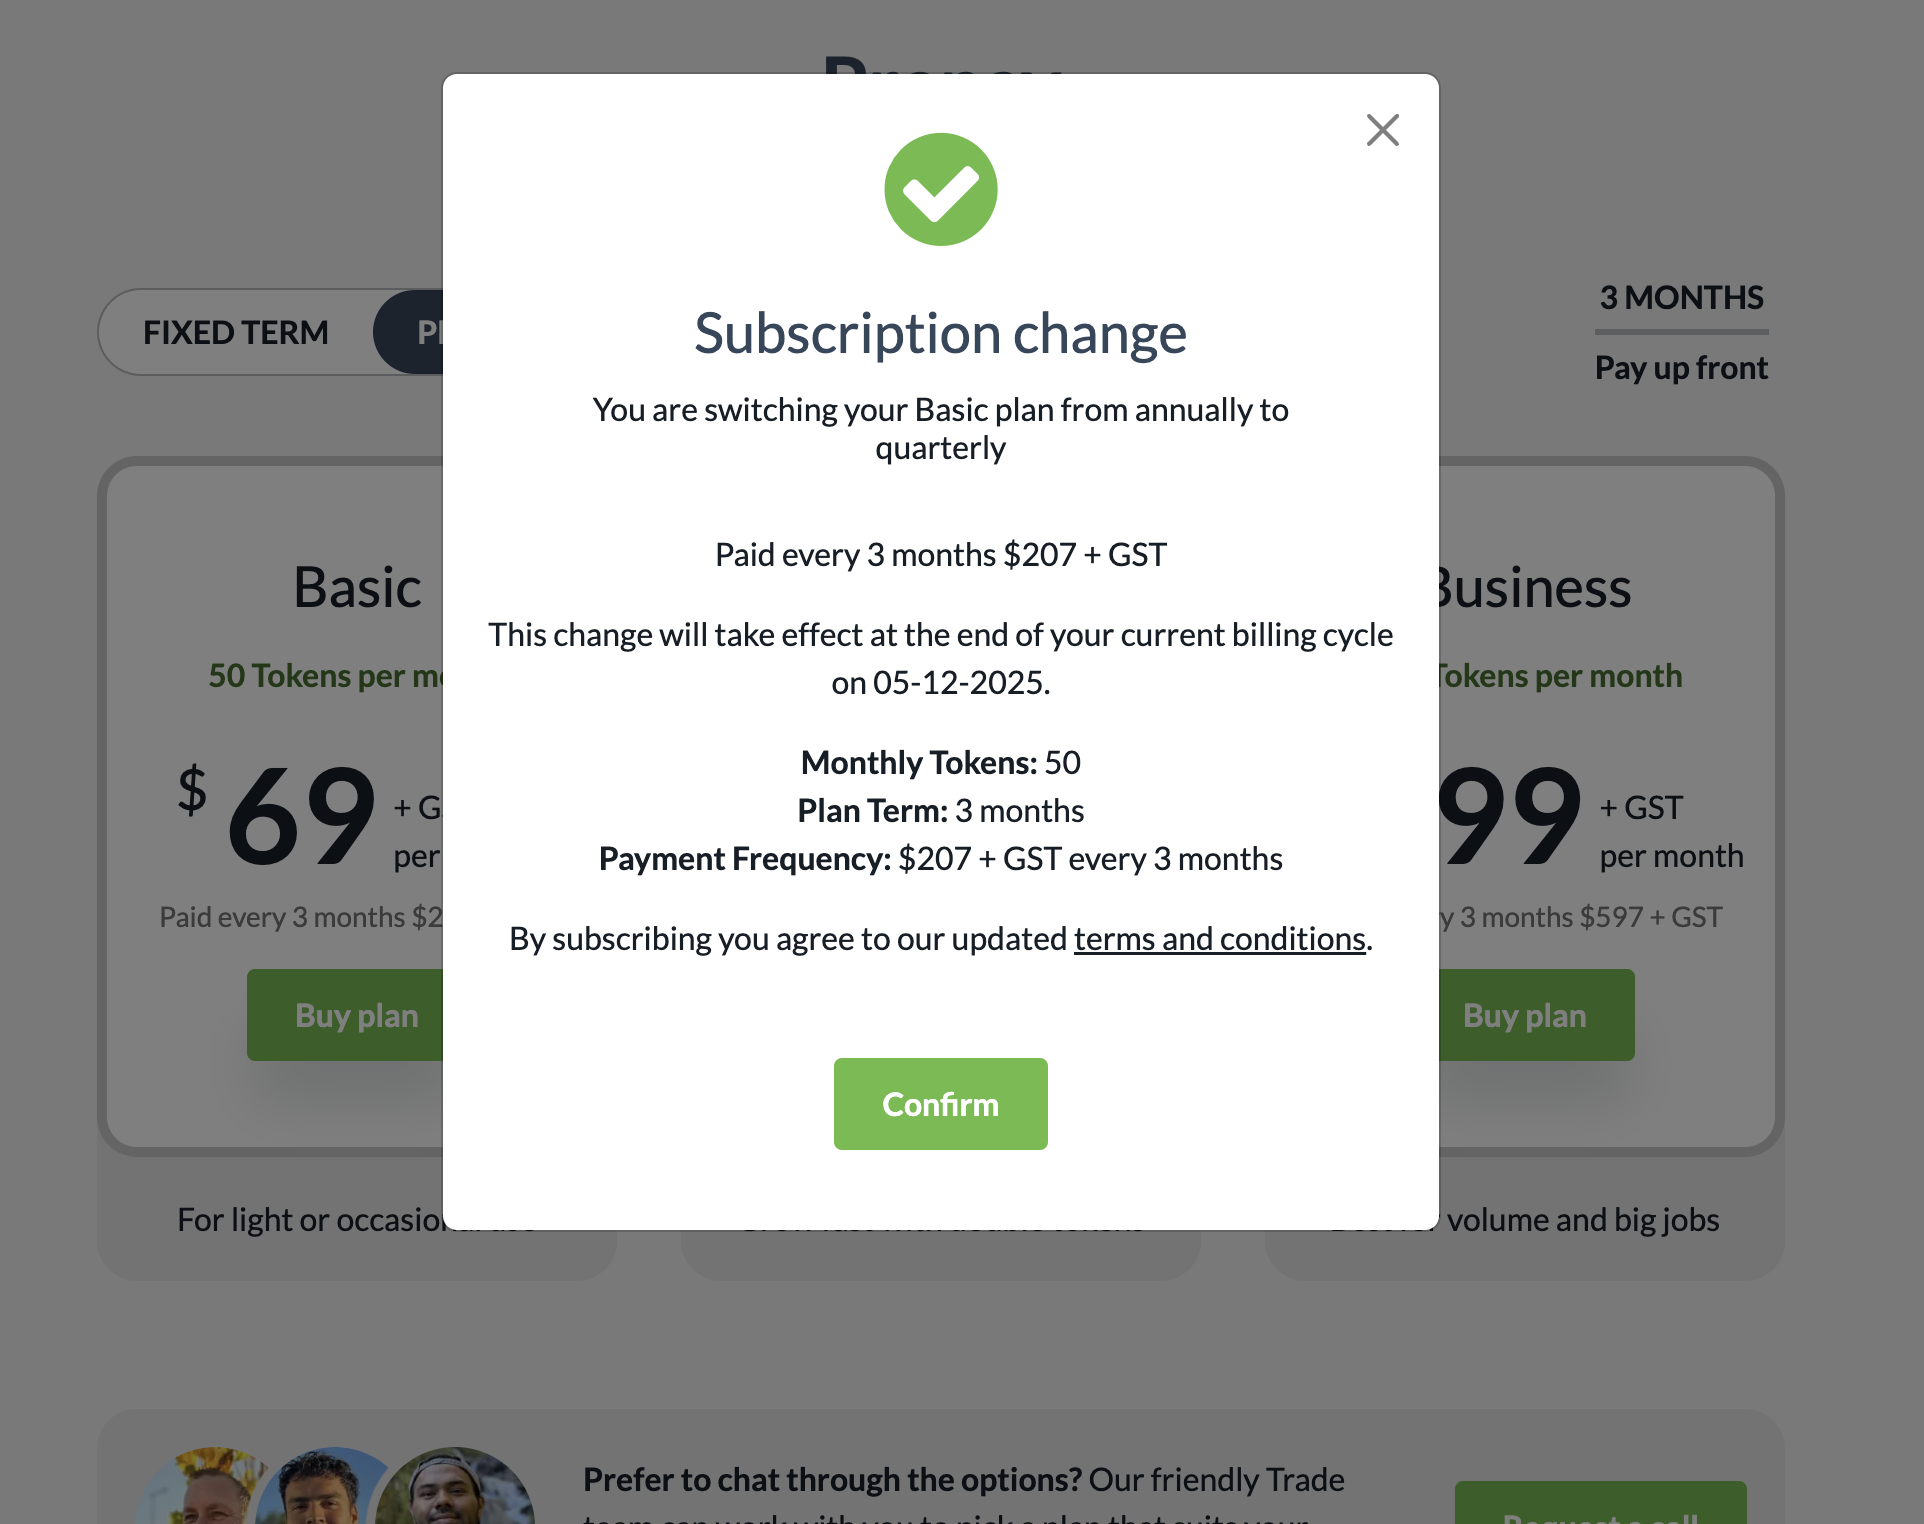Viewport: 1924px width, 1524px height.
Task: Click Buy plan under the Basic plan
Action: pyautogui.click(x=346, y=1015)
